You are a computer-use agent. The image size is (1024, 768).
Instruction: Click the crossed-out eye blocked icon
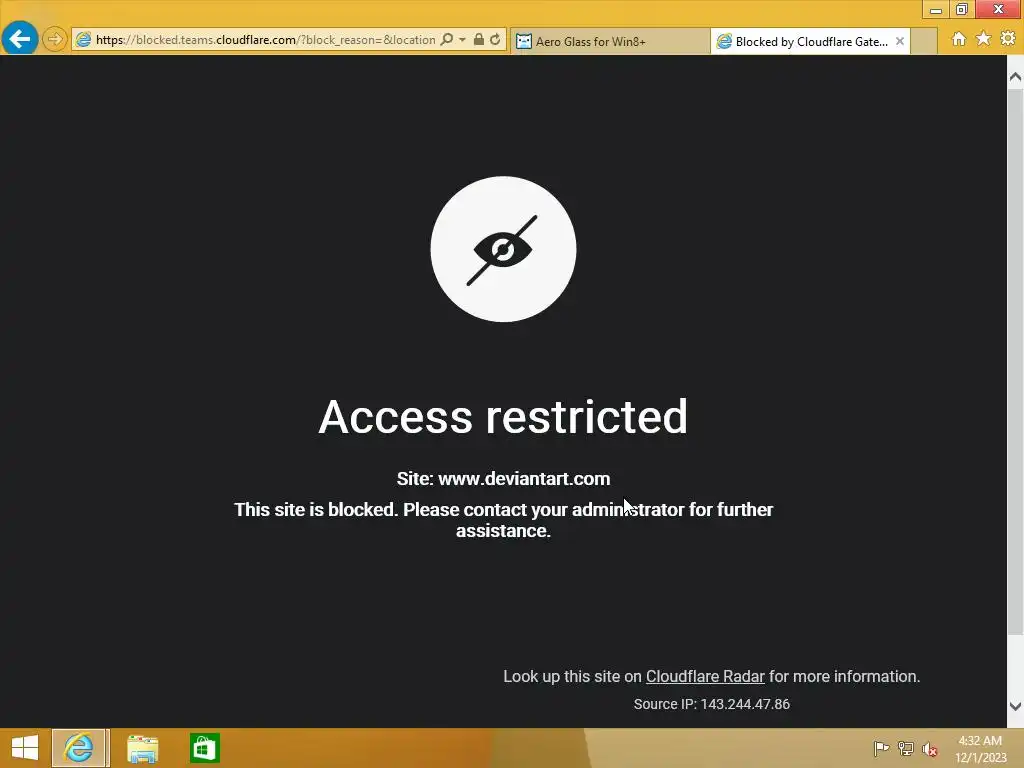(503, 249)
